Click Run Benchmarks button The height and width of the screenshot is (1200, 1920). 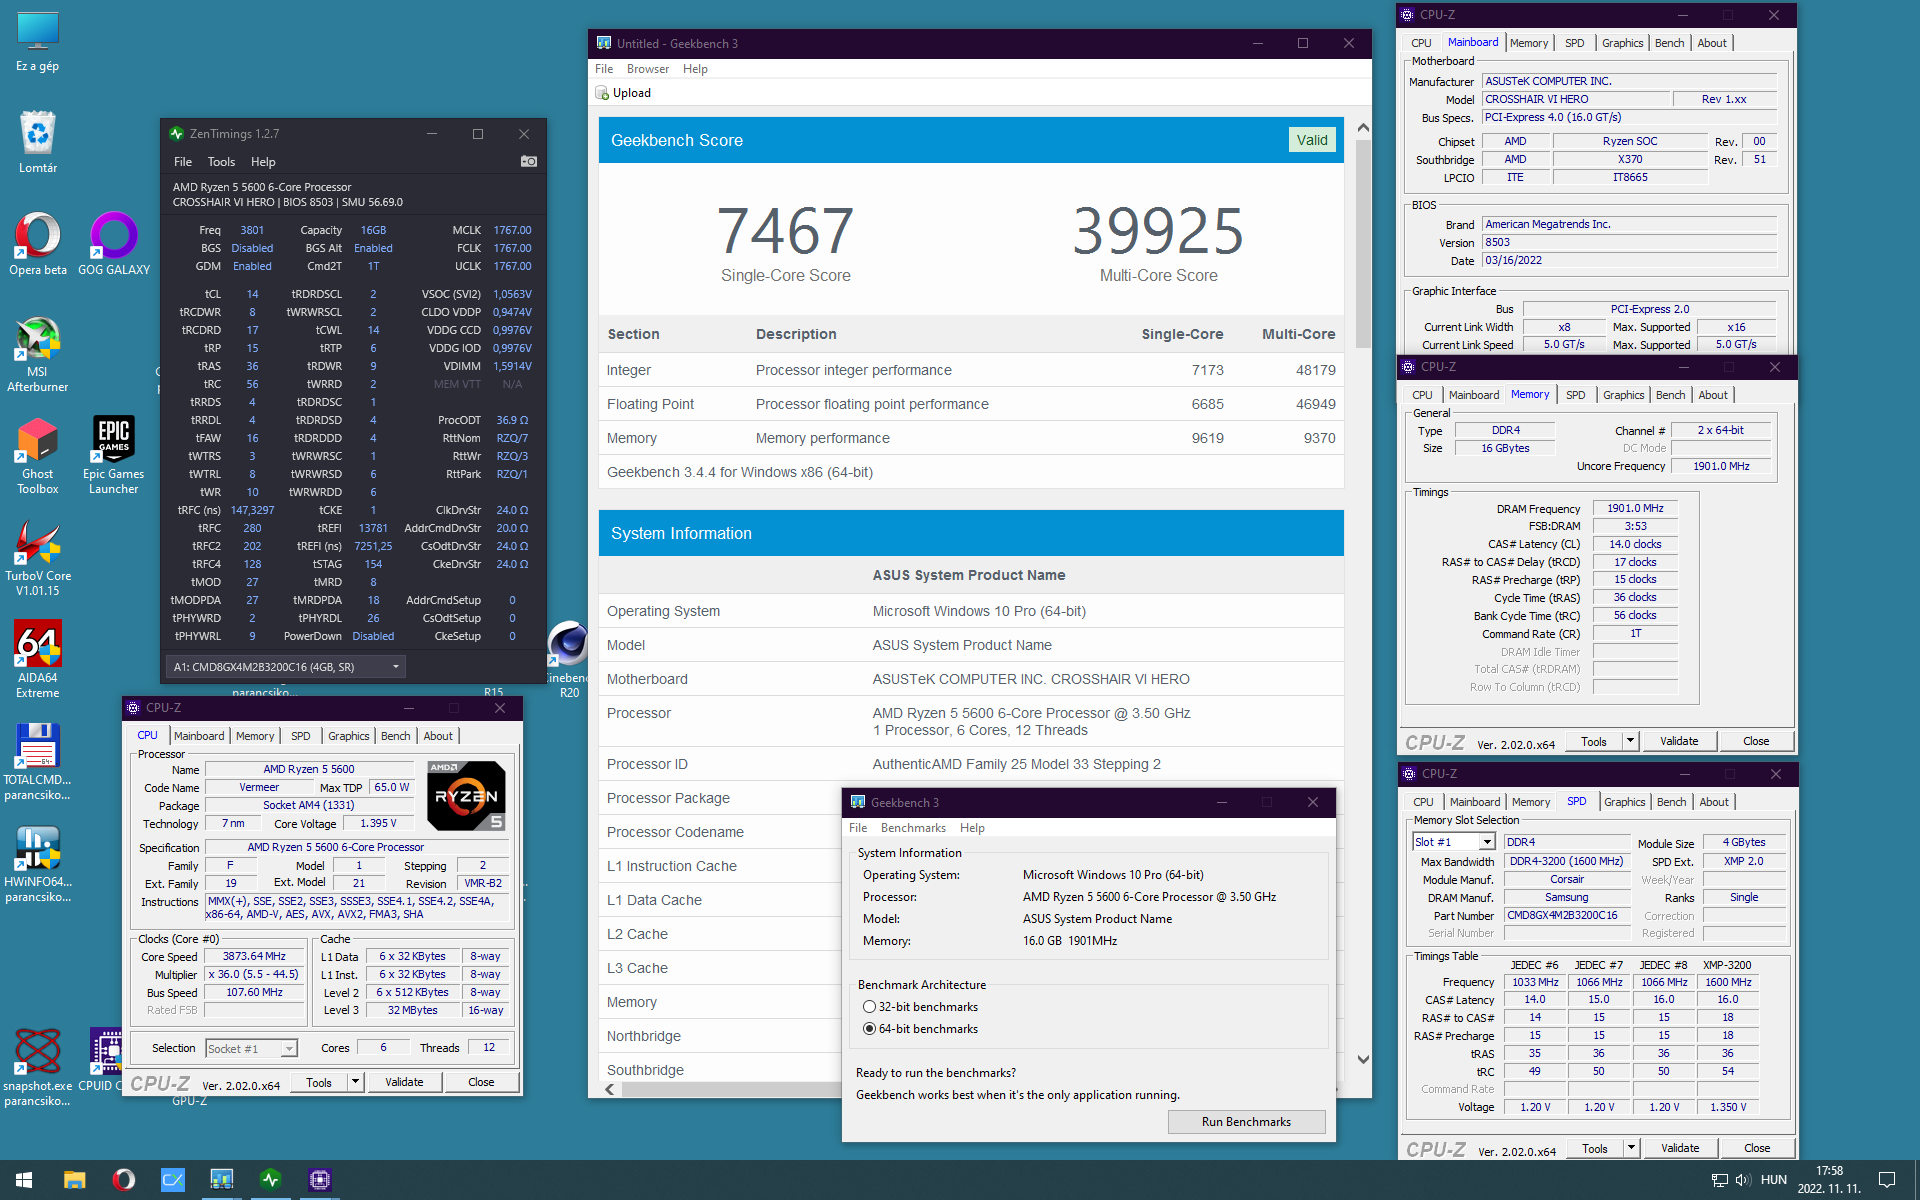[1246, 1122]
